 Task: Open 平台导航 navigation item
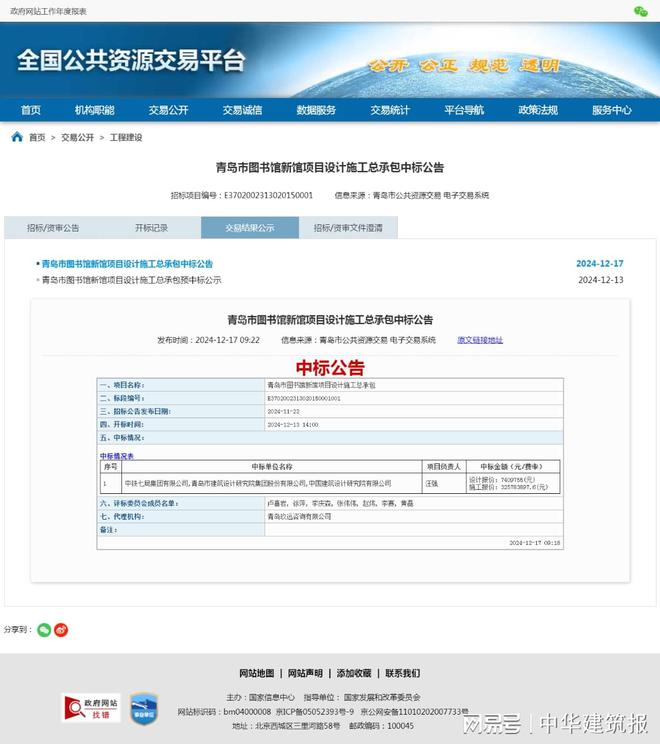[464, 110]
